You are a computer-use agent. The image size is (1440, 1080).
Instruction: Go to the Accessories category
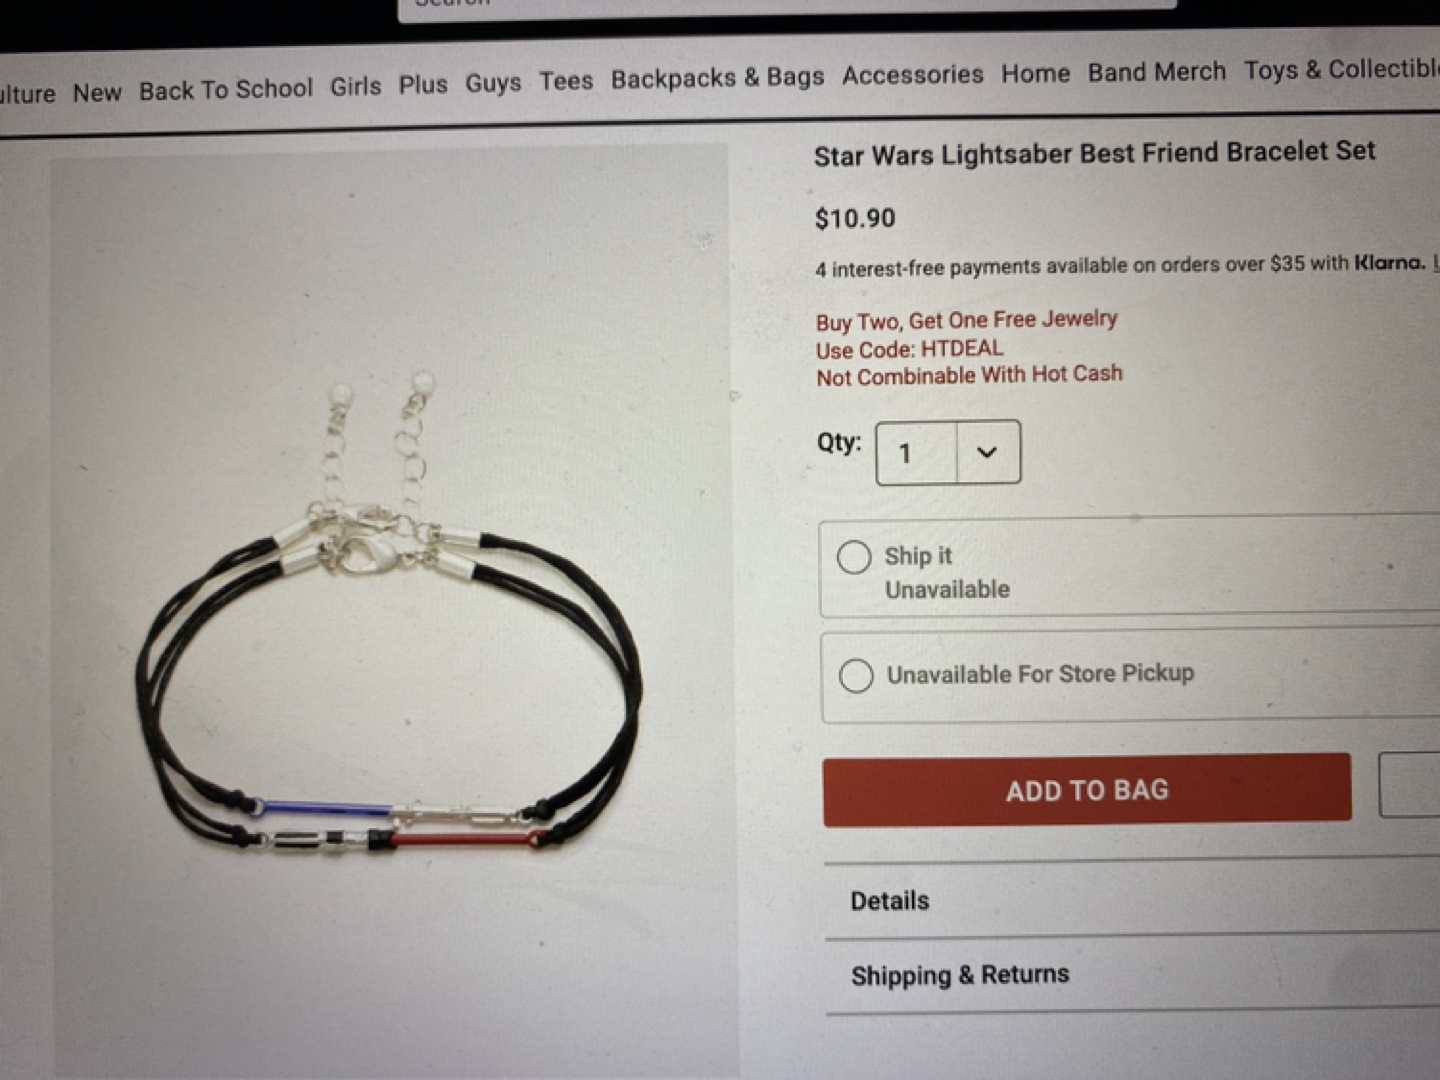(912, 75)
